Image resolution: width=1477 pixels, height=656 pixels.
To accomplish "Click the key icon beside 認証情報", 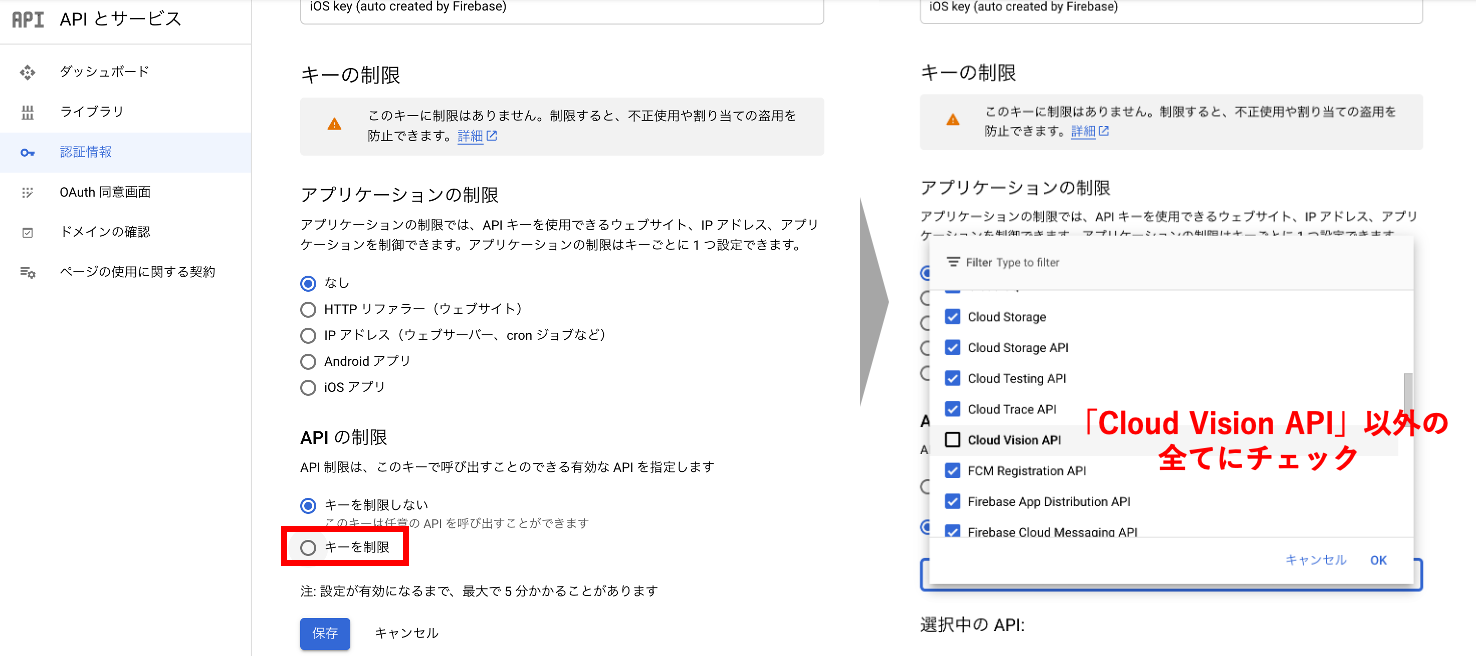I will pyautogui.click(x=28, y=152).
